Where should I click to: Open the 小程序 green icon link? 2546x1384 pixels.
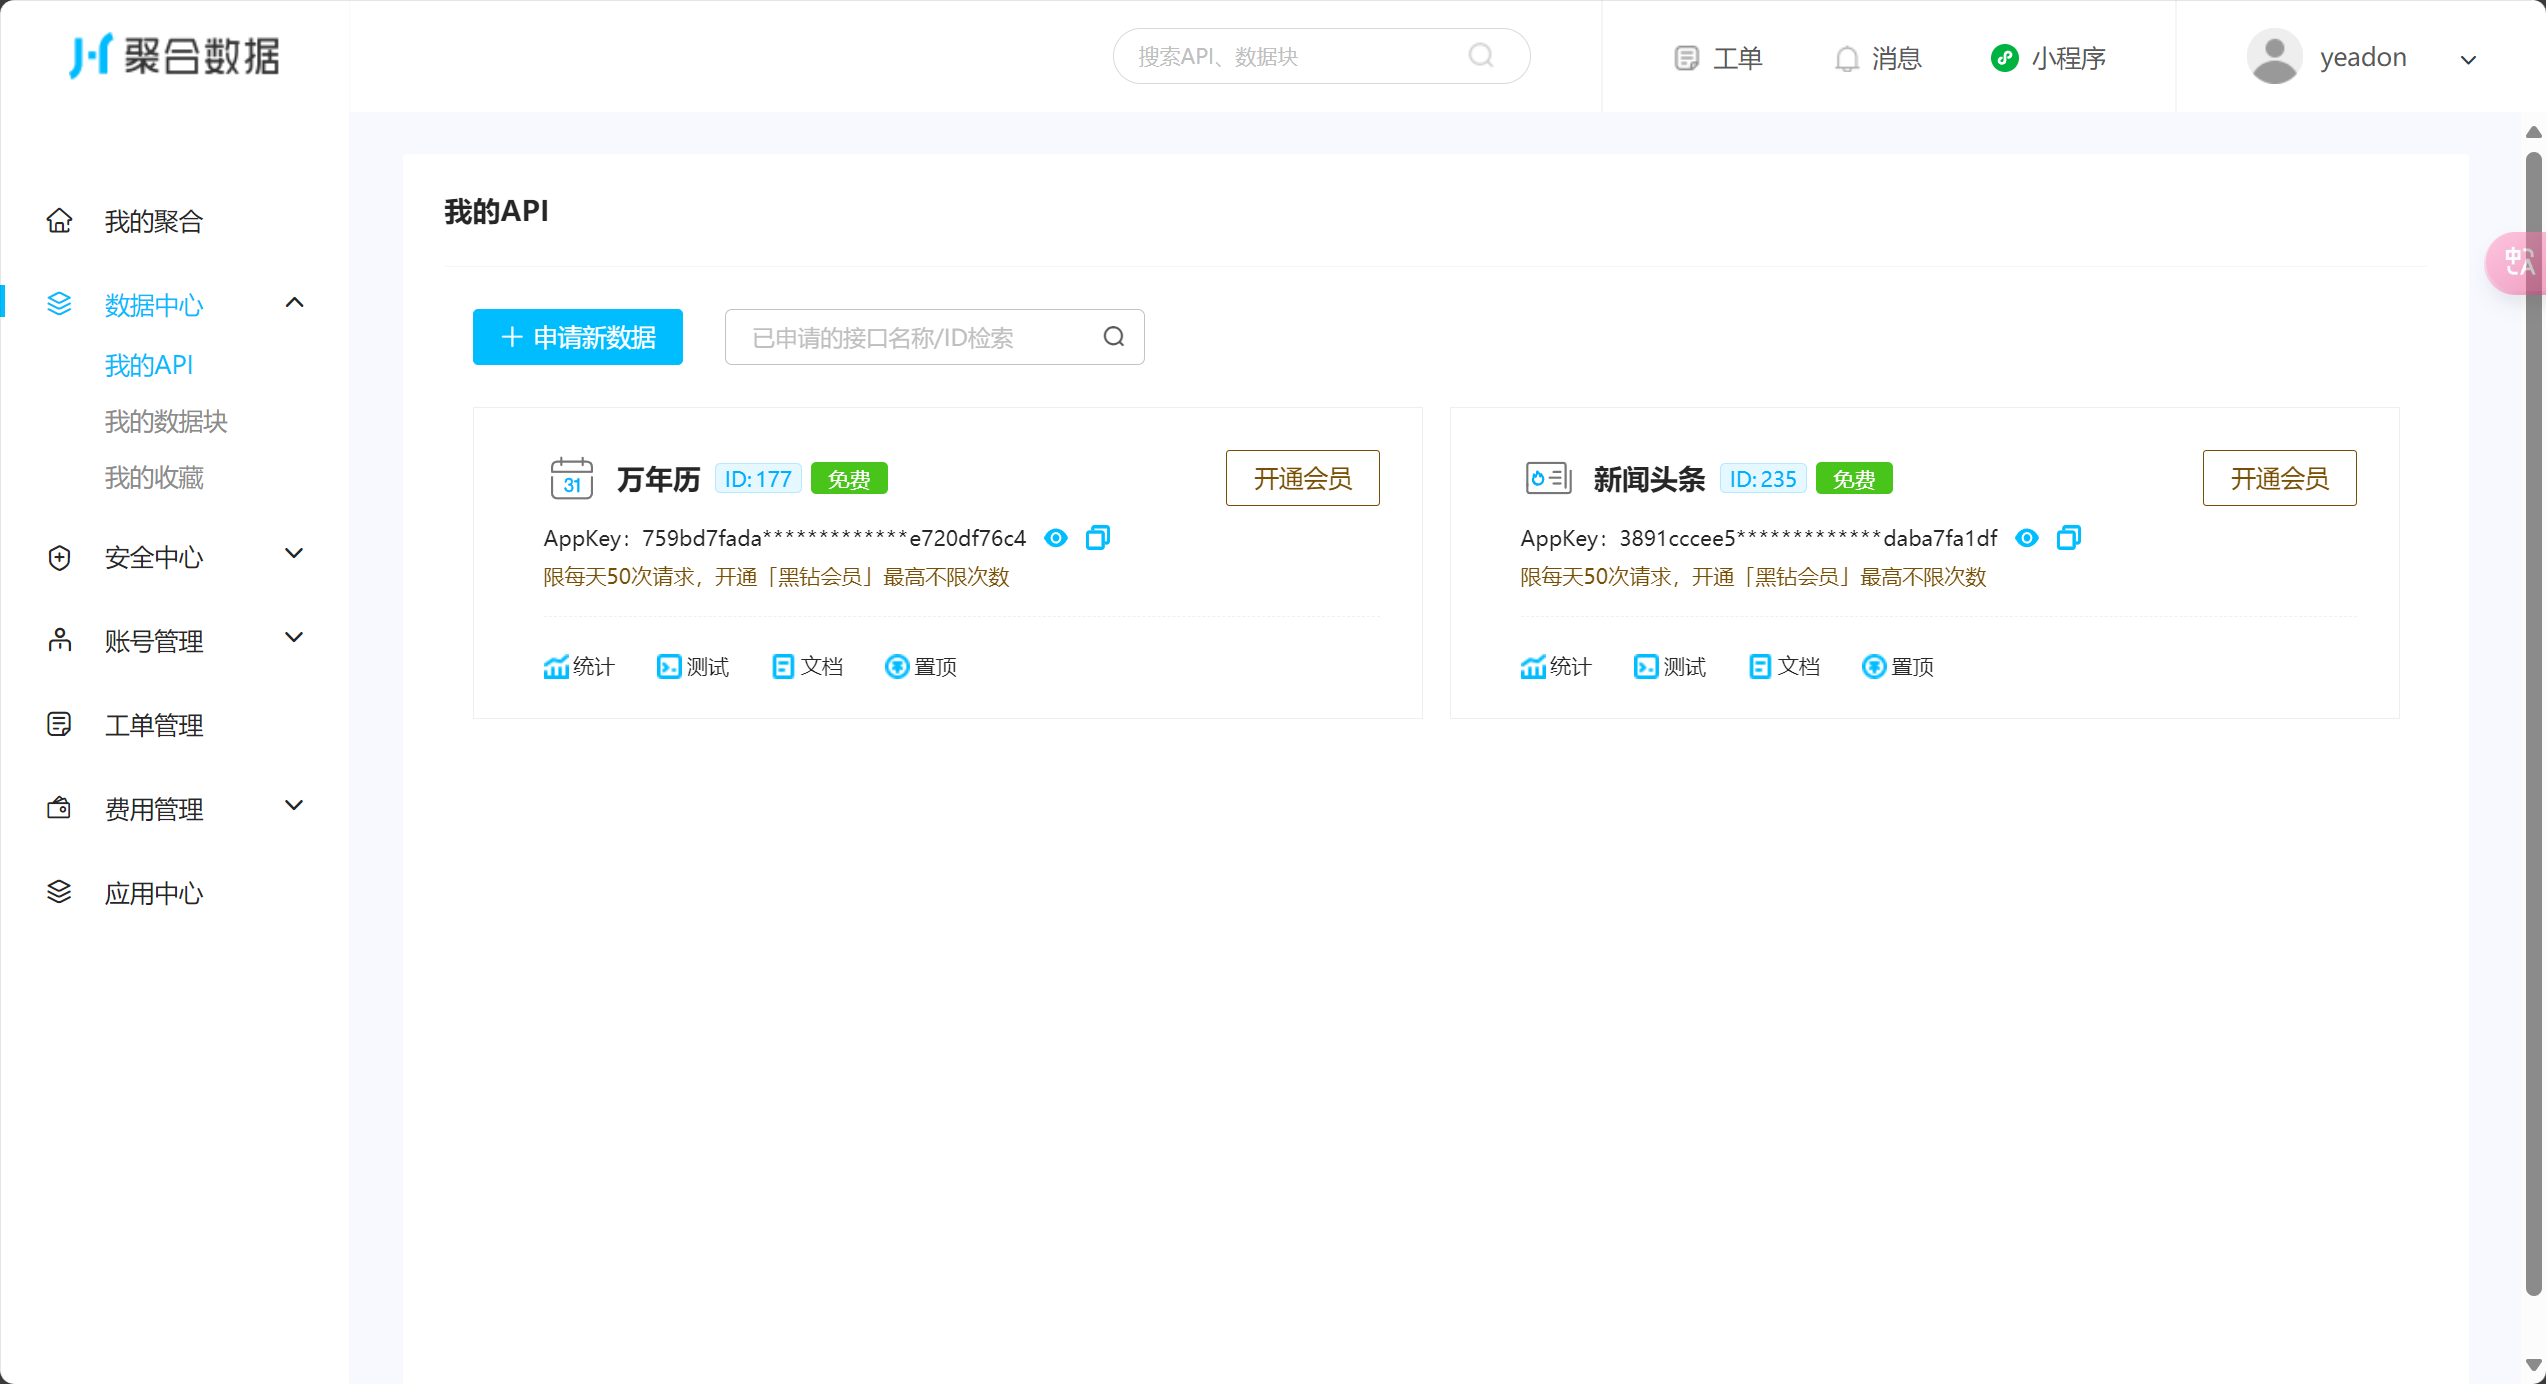[x=2004, y=58]
